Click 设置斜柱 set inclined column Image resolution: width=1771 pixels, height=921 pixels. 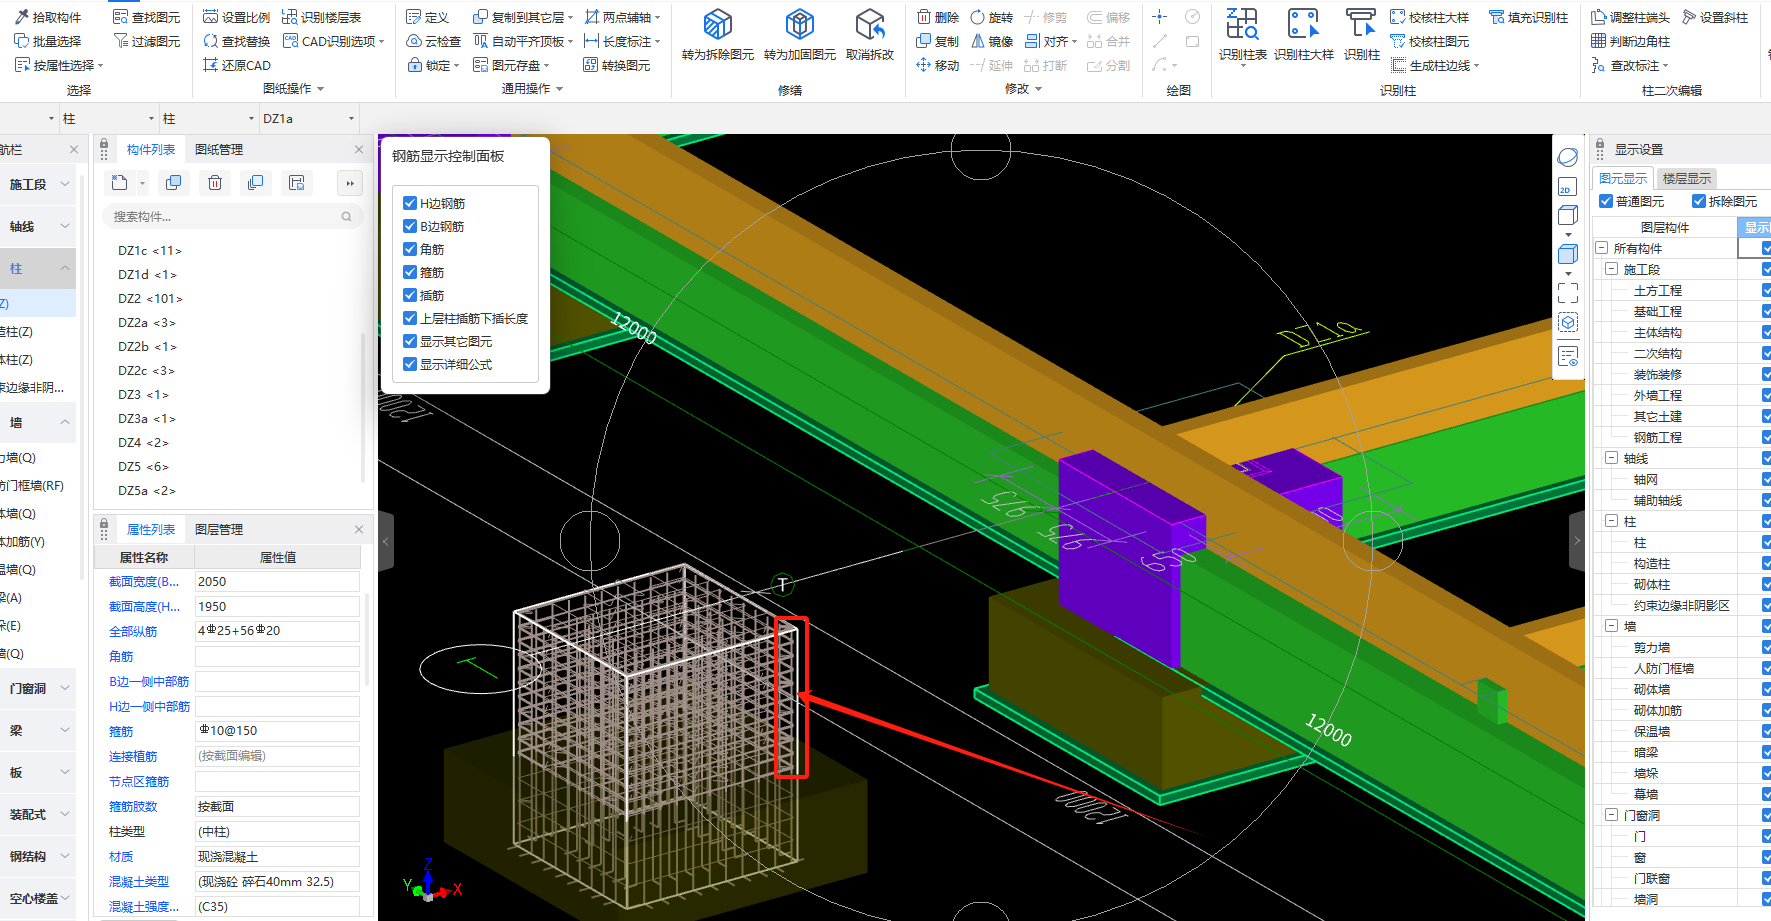click(1716, 17)
